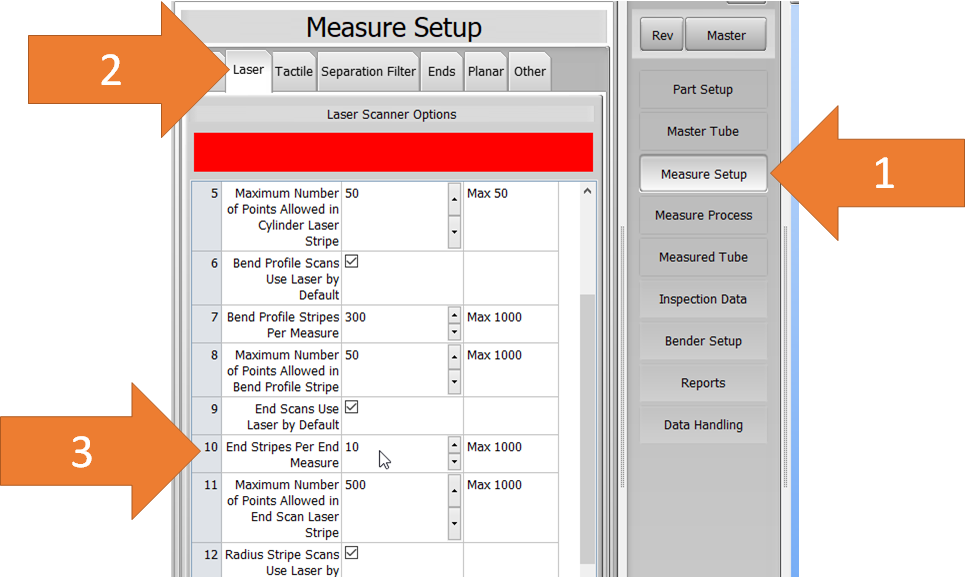Increase End Stripes Per End Measure value
The width and height of the screenshot is (965, 577).
454,445
